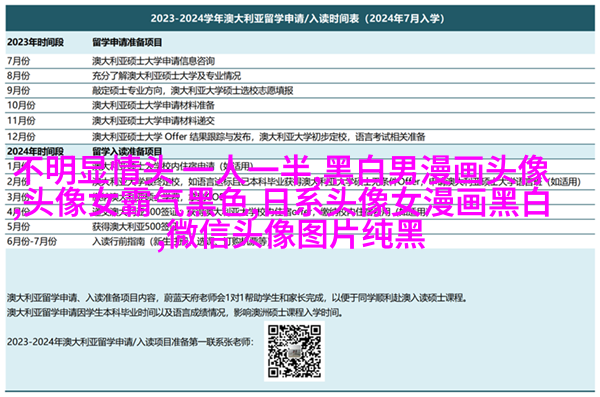This screenshot has height=397, width=600.
Task: Click the 12月份 Offer 结果跟踪与发布 entry
Action: coord(259,136)
